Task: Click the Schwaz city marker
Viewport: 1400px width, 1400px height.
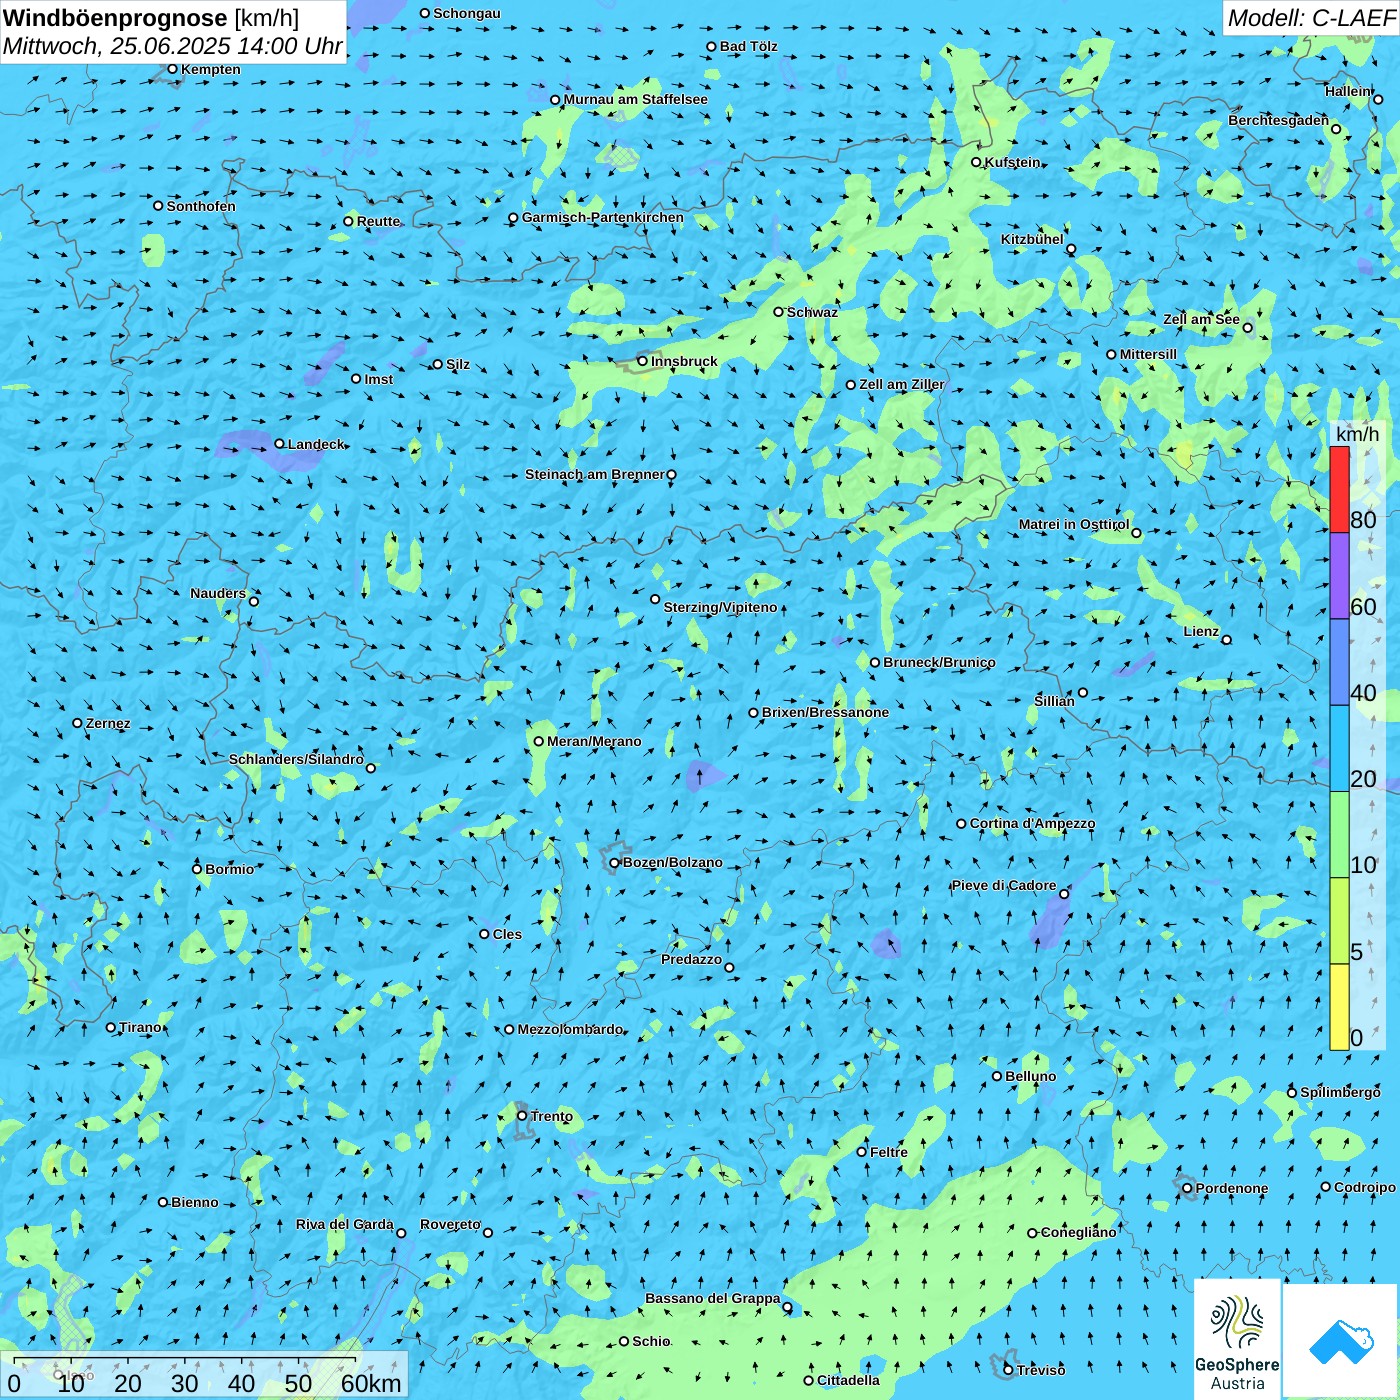Action: click(x=778, y=312)
